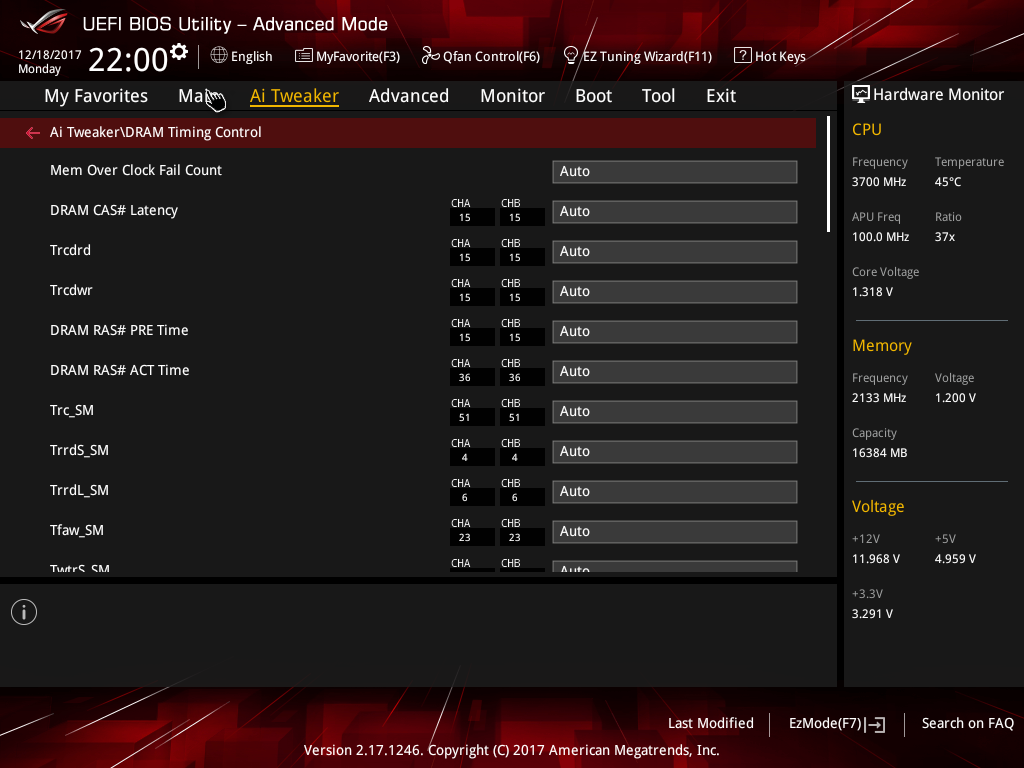Click the CPU Frequency 3700 MHz value
Image resolution: width=1024 pixels, height=768 pixels.
[879, 182]
